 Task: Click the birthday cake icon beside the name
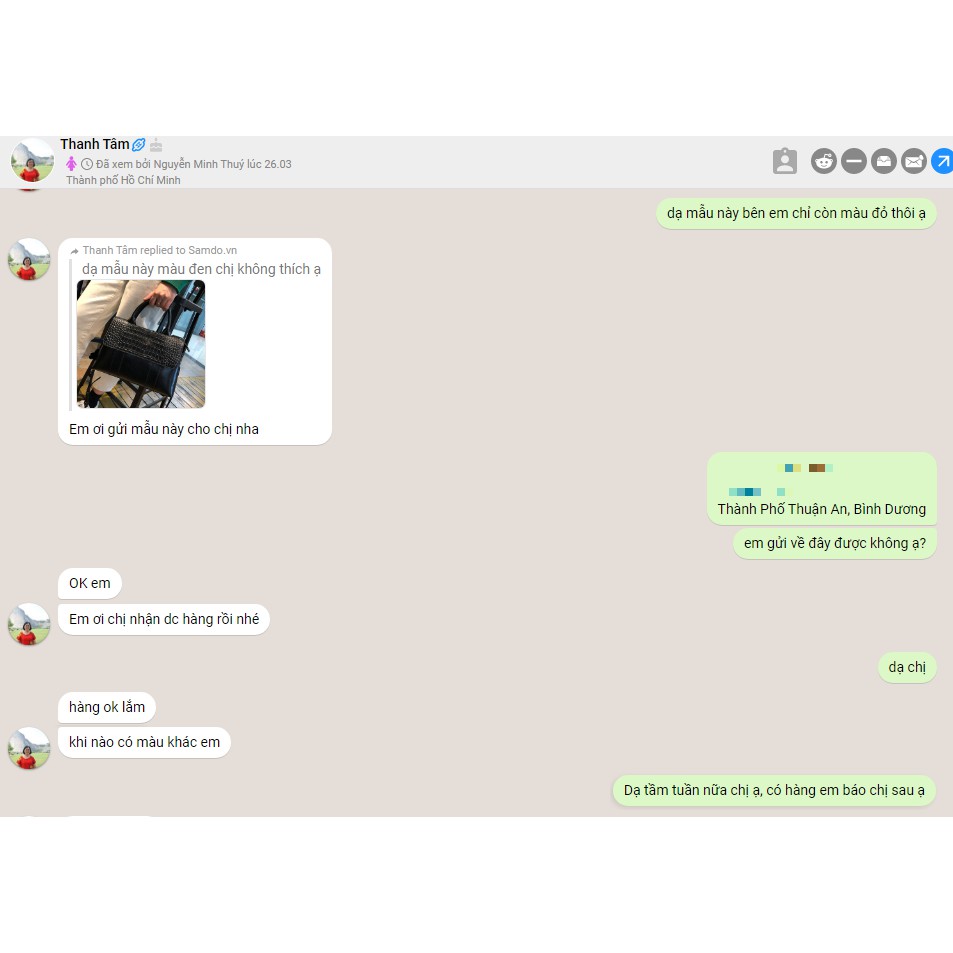156,145
